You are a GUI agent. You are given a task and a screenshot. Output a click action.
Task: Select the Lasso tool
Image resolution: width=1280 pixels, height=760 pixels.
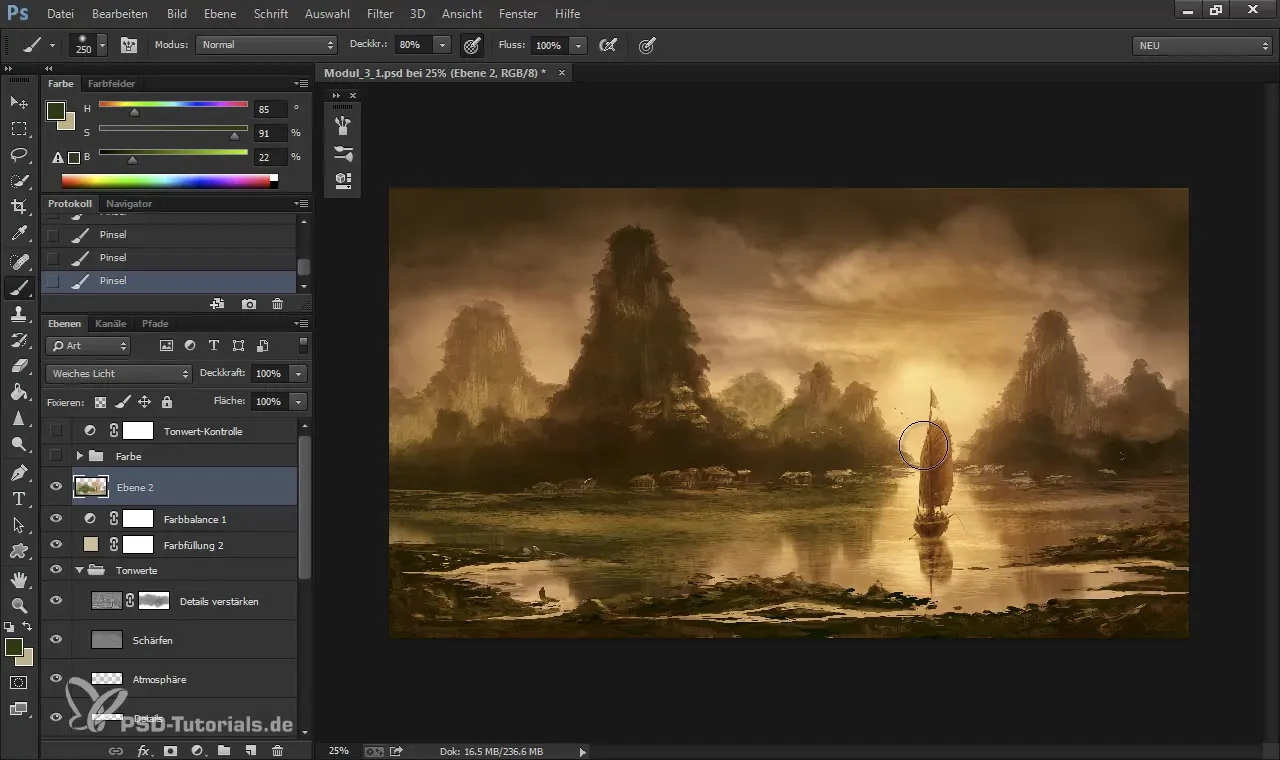[18, 154]
